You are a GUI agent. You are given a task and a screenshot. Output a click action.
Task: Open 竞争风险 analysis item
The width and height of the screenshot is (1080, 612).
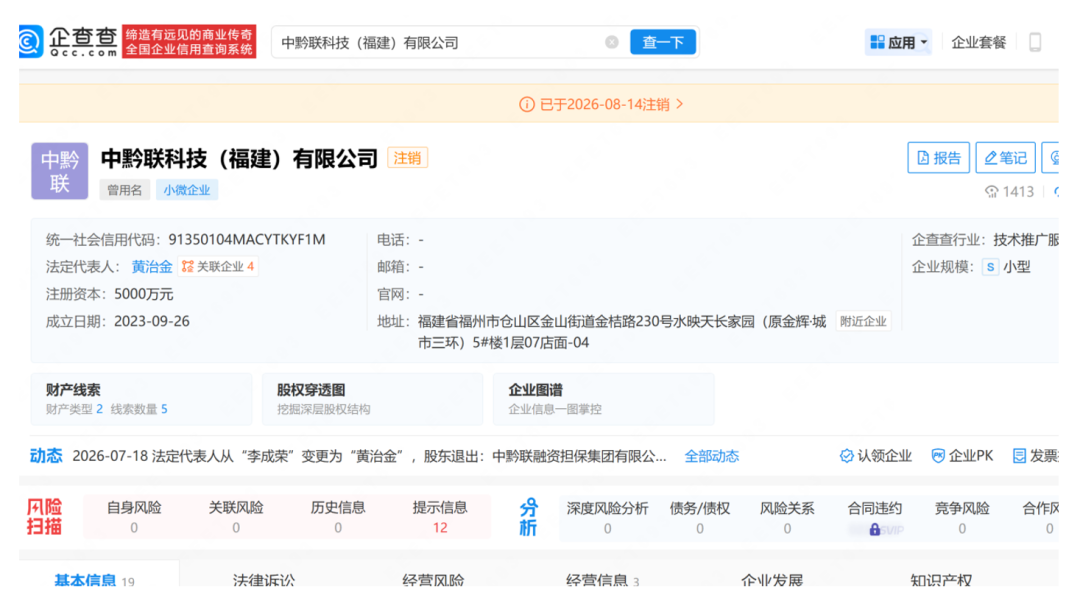(x=962, y=518)
